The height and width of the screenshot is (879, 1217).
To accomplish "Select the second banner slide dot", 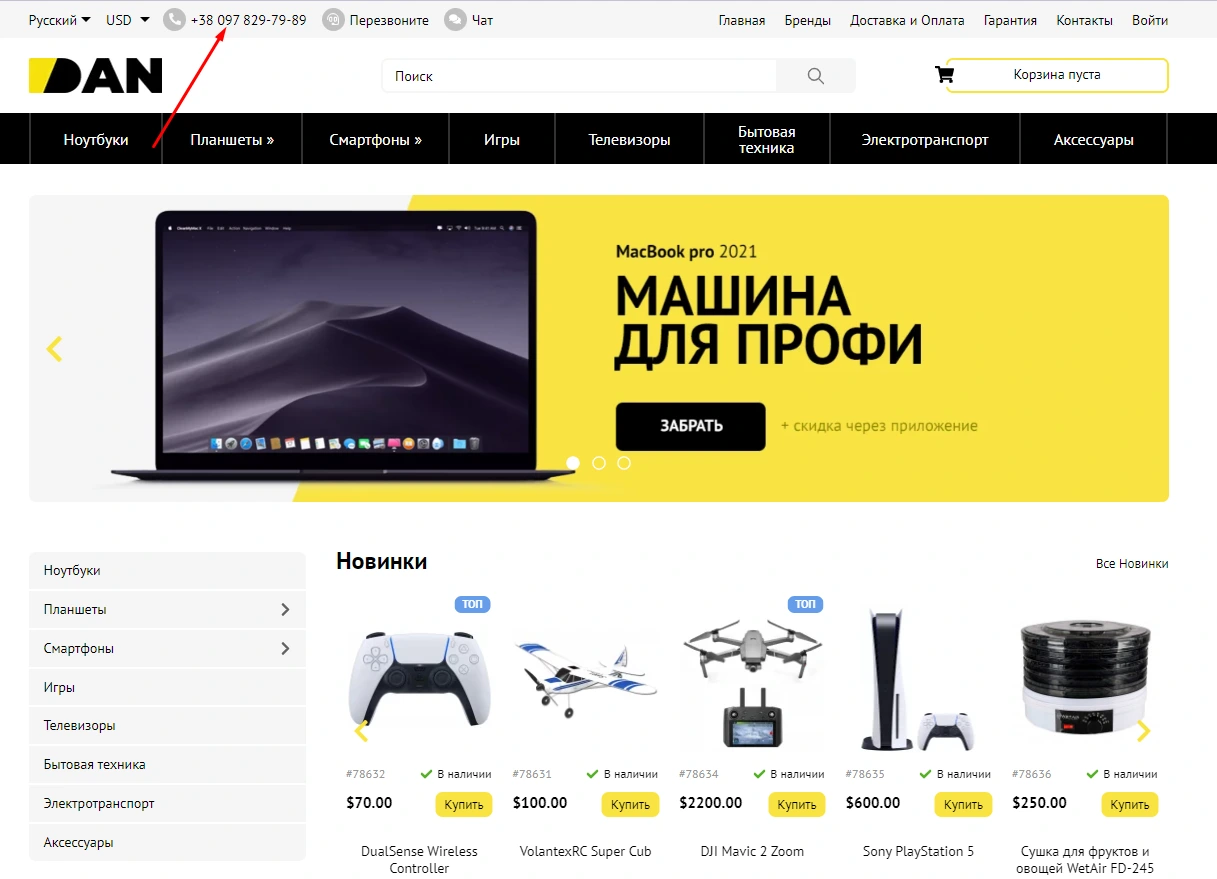I will 599,463.
